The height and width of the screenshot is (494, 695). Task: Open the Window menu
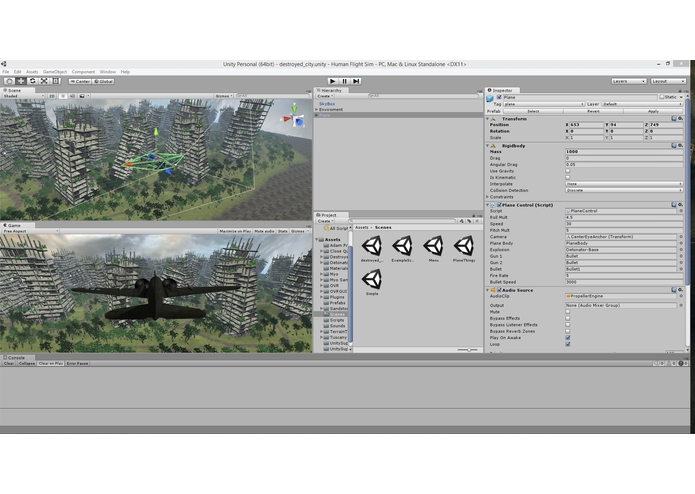(x=108, y=71)
